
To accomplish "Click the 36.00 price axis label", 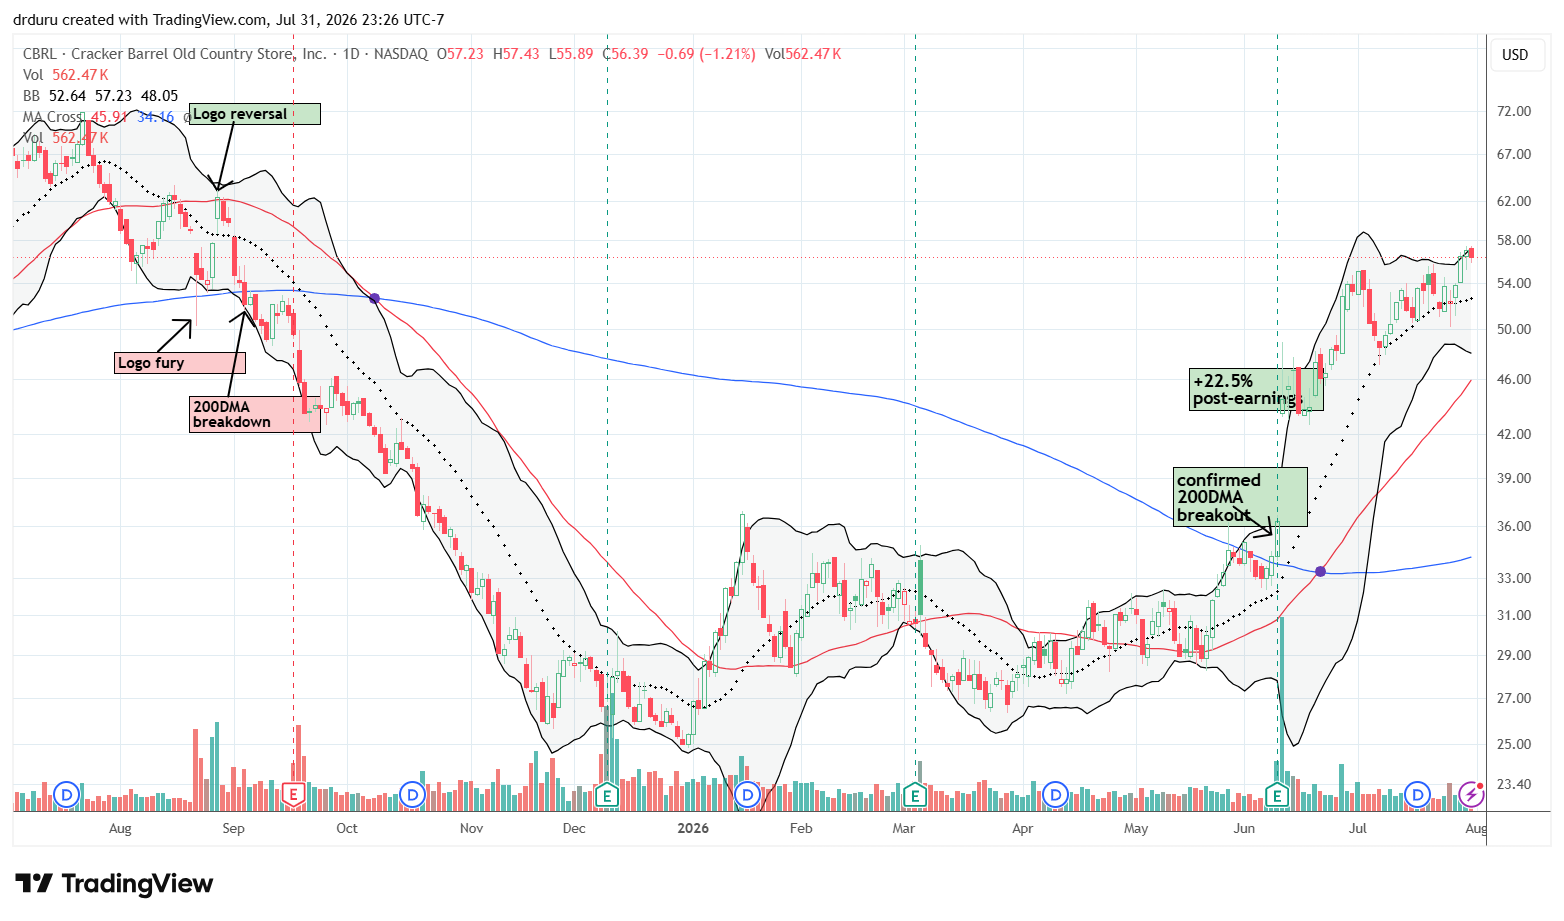I will click(x=1514, y=526).
